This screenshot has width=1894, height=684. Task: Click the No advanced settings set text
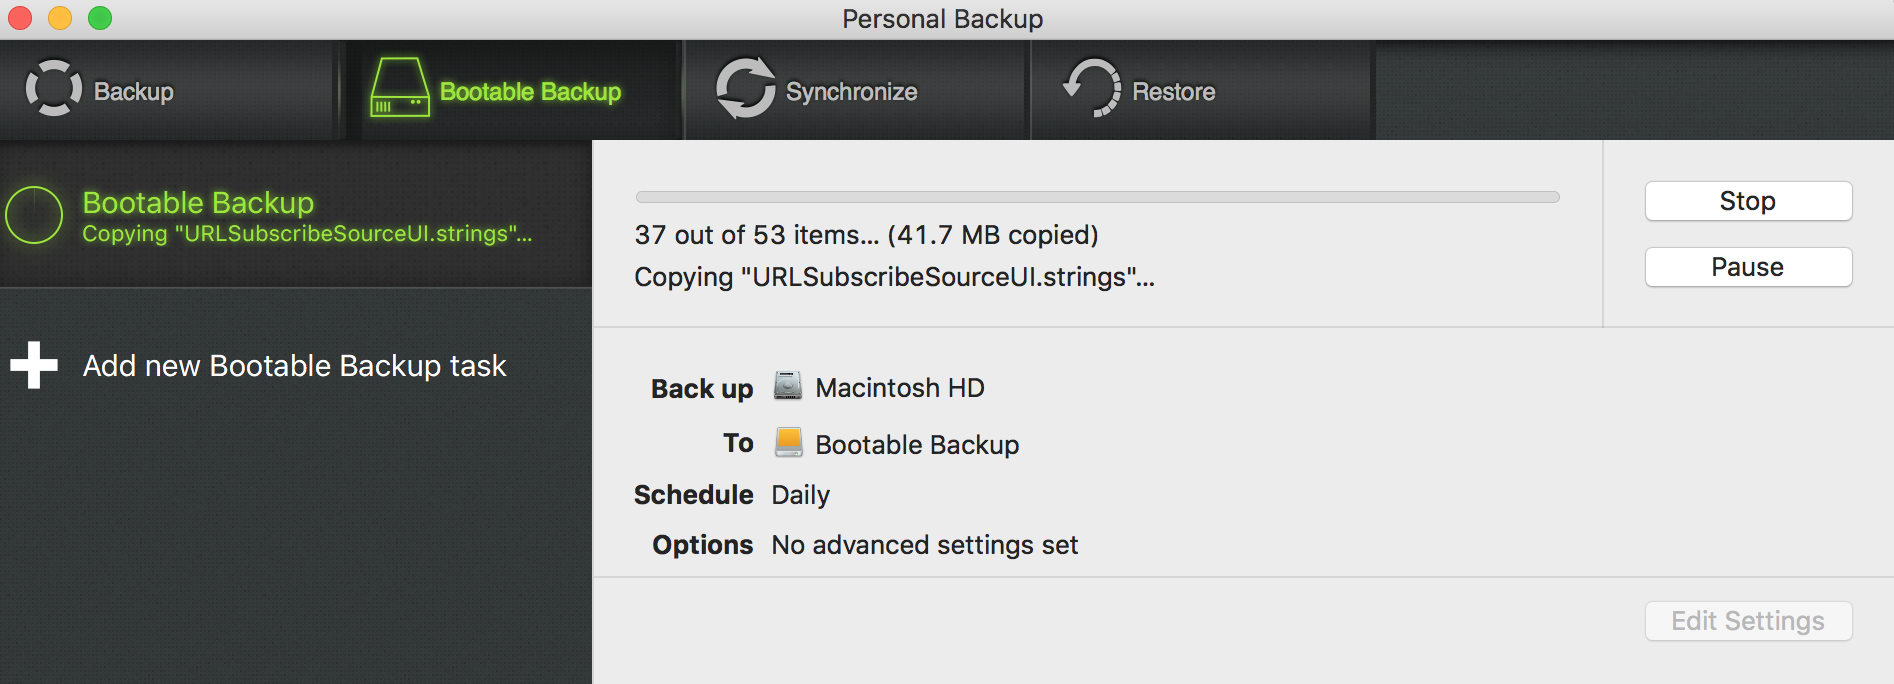point(925,545)
